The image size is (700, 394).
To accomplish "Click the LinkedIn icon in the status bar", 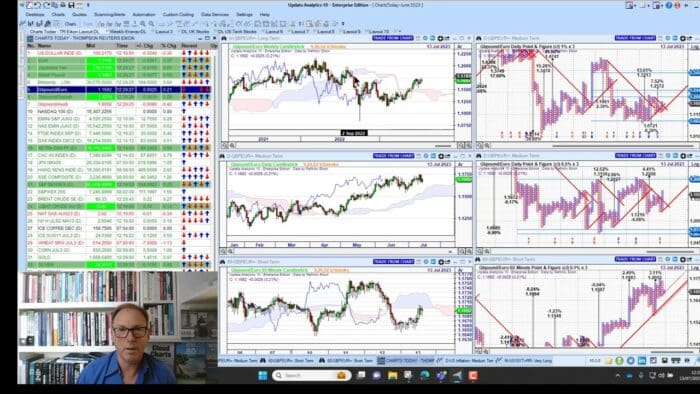I will click(642, 360).
